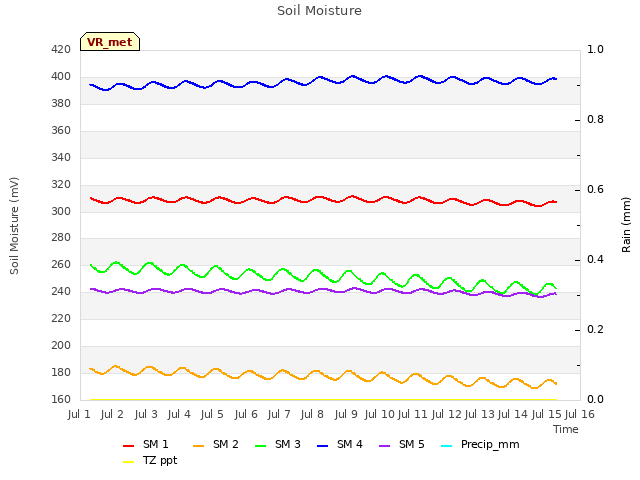Click the 0.6 rain axis value
640x480 pixels.
[595, 189]
